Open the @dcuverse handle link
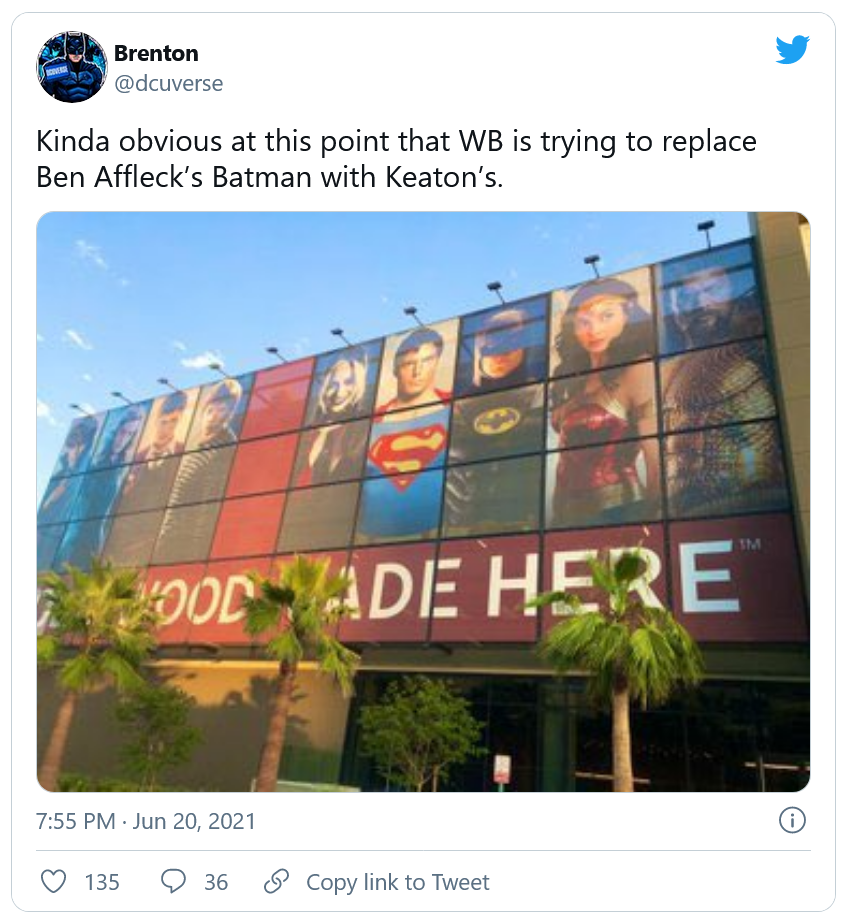 [x=168, y=83]
